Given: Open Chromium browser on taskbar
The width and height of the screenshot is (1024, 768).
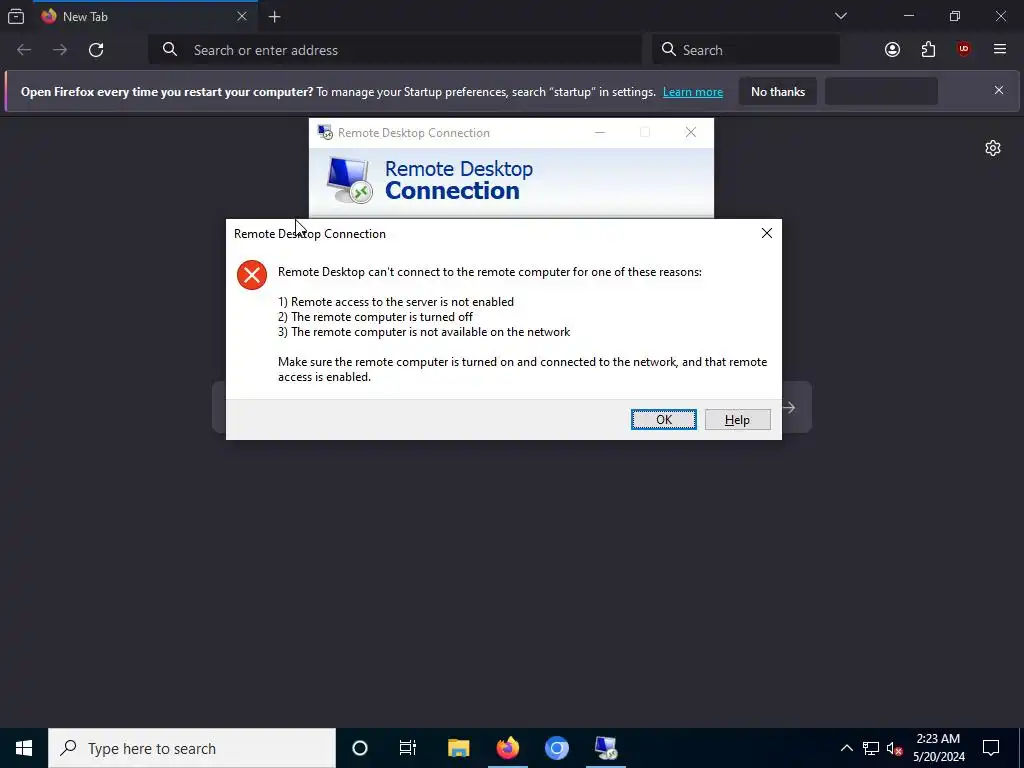Looking at the screenshot, I should [556, 748].
